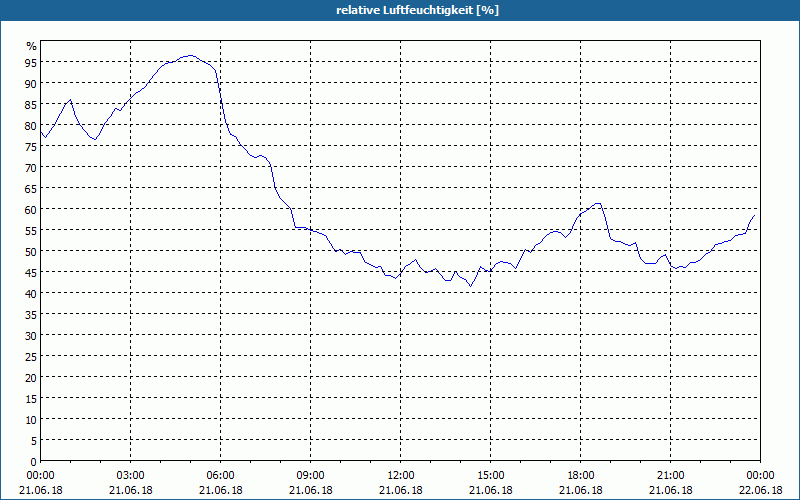Select the 85 y-axis label

coord(31,104)
